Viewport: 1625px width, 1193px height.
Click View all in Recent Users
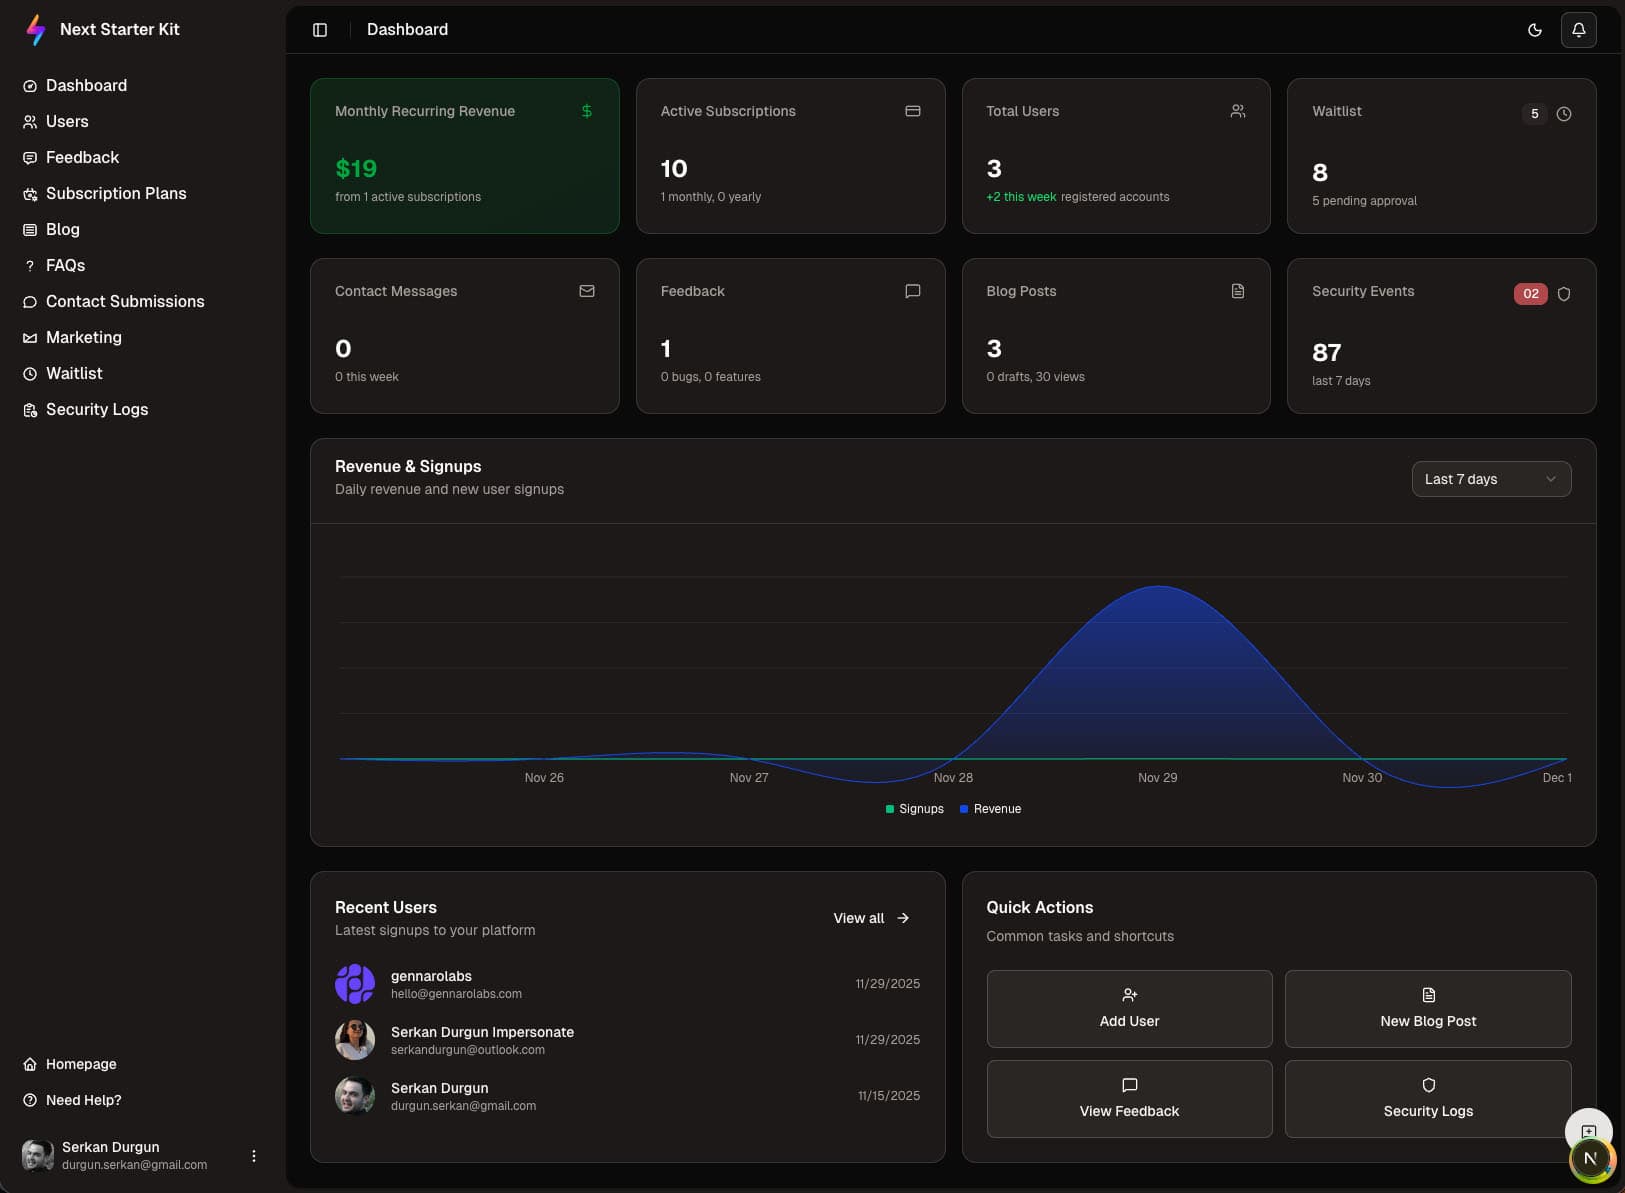[x=869, y=918]
